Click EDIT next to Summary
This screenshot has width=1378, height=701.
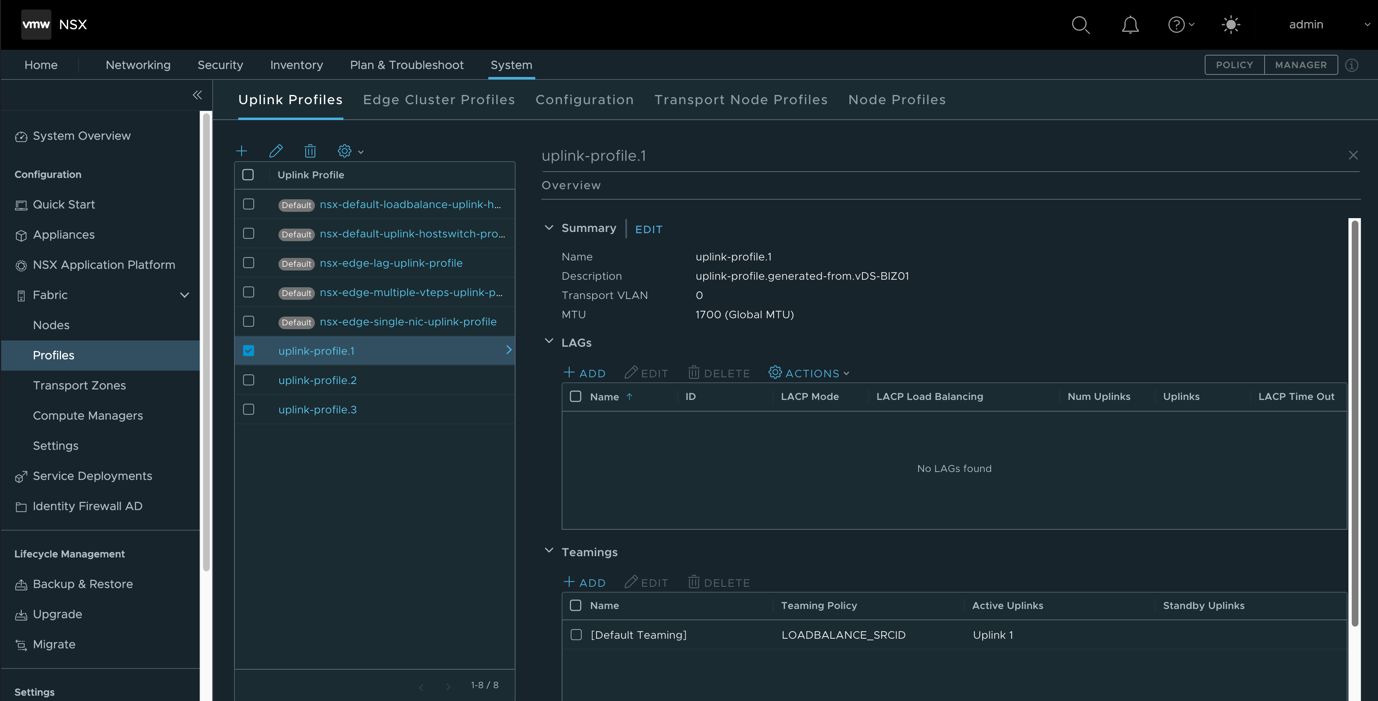pos(649,230)
